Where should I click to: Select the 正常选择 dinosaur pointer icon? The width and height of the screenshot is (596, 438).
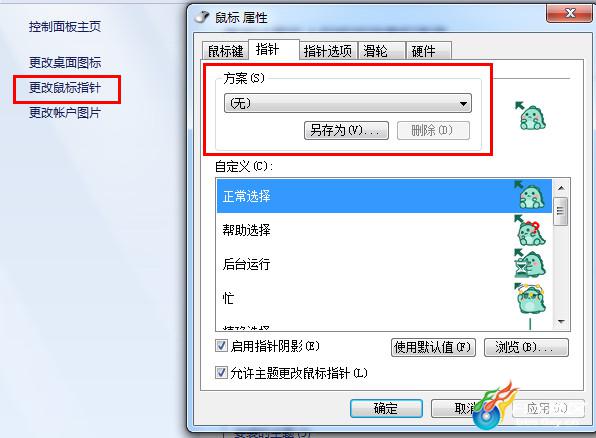coord(529,195)
